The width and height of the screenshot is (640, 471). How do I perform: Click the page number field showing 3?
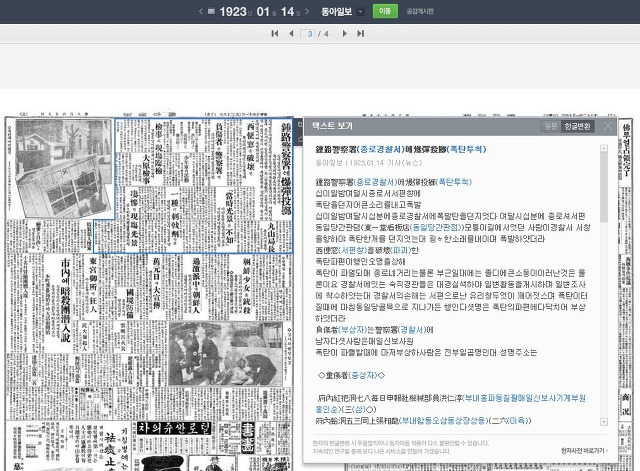[308, 33]
